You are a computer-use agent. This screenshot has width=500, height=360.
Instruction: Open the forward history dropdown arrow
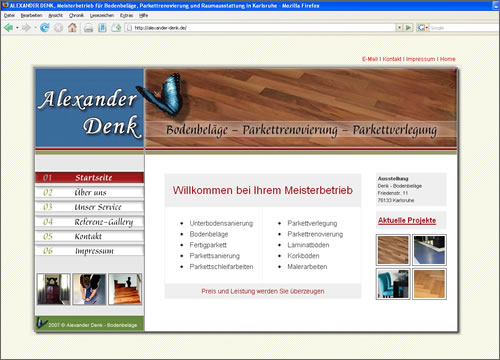pyautogui.click(x=35, y=28)
